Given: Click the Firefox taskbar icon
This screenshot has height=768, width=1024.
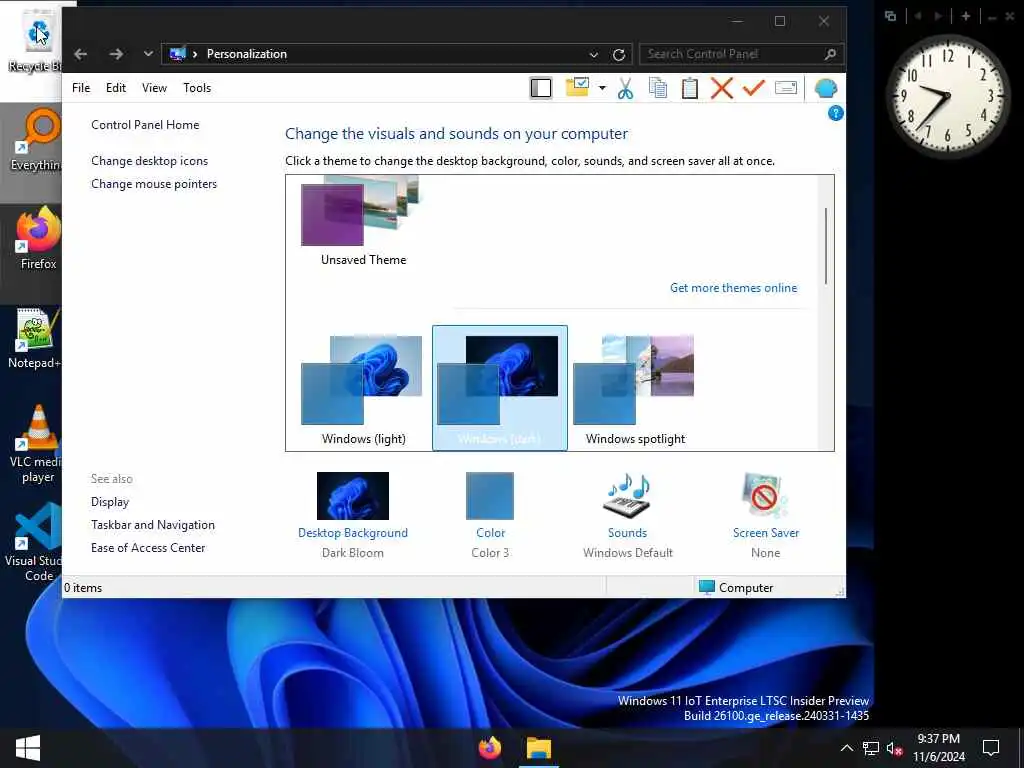Looking at the screenshot, I should (490, 748).
